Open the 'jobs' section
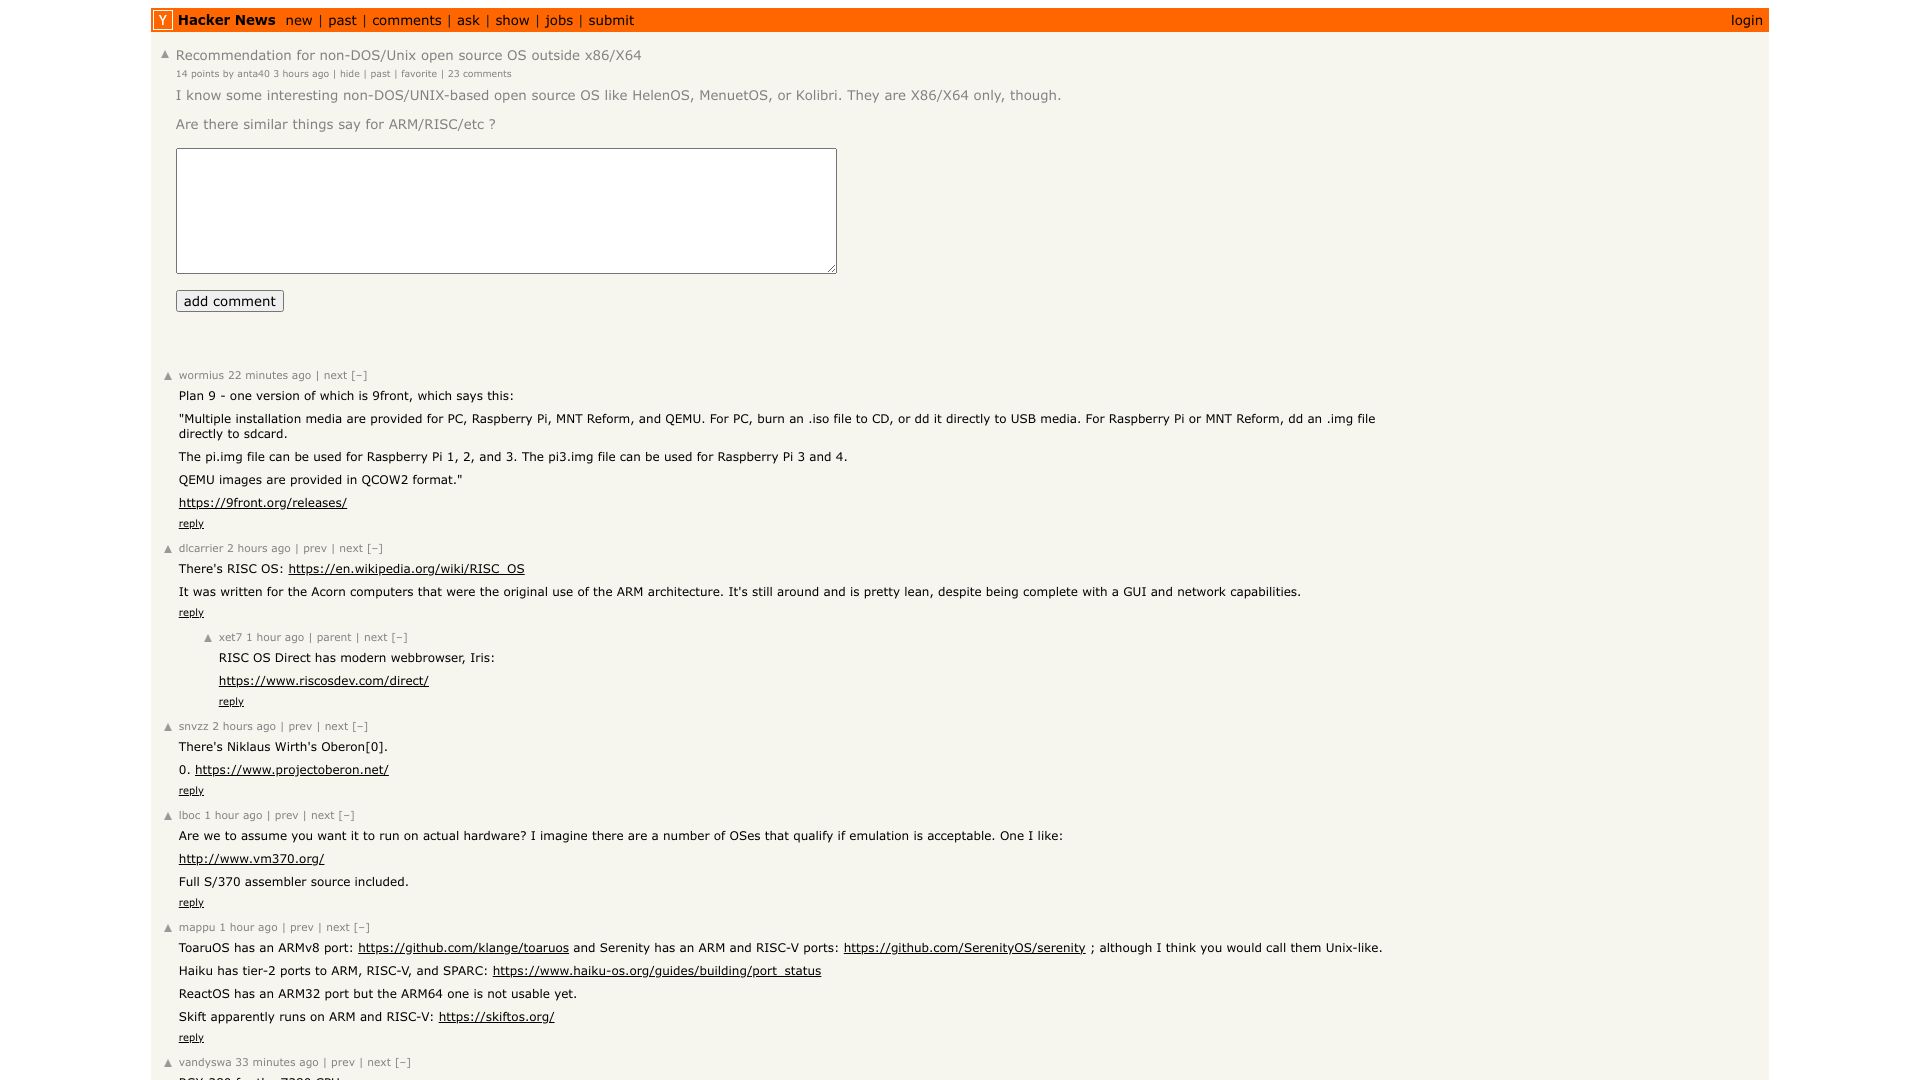This screenshot has width=1920, height=1080. [x=559, y=20]
